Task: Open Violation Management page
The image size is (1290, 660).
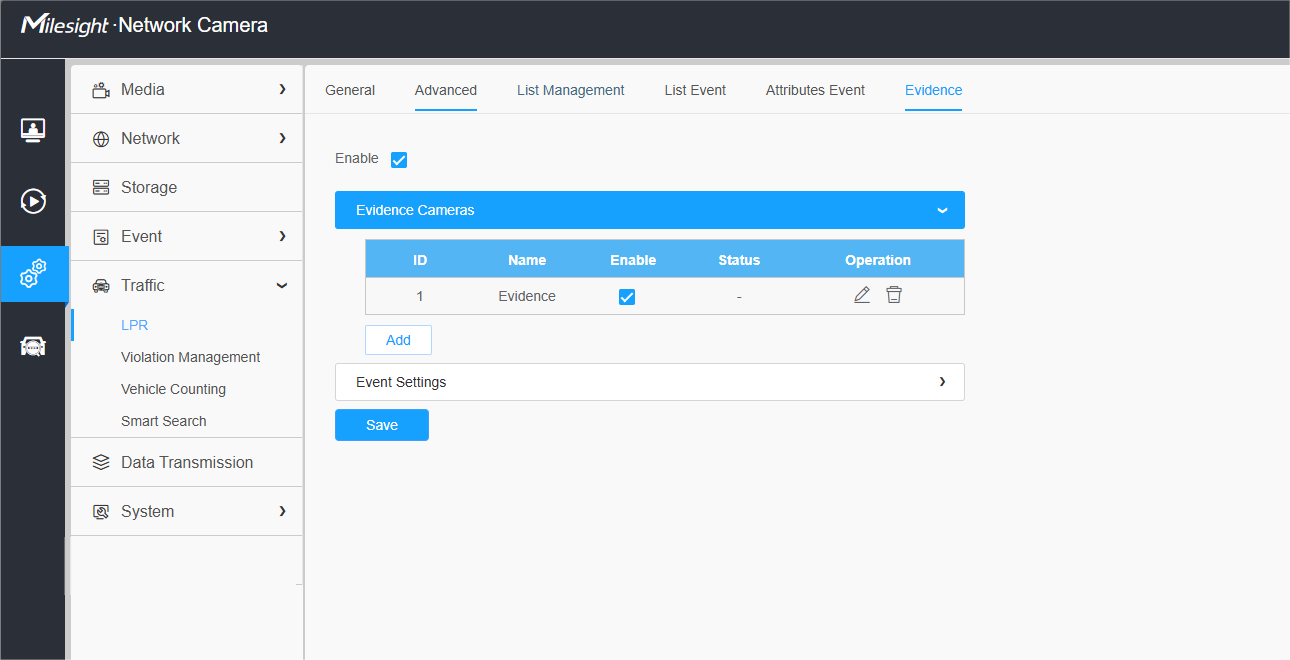Action: (191, 357)
